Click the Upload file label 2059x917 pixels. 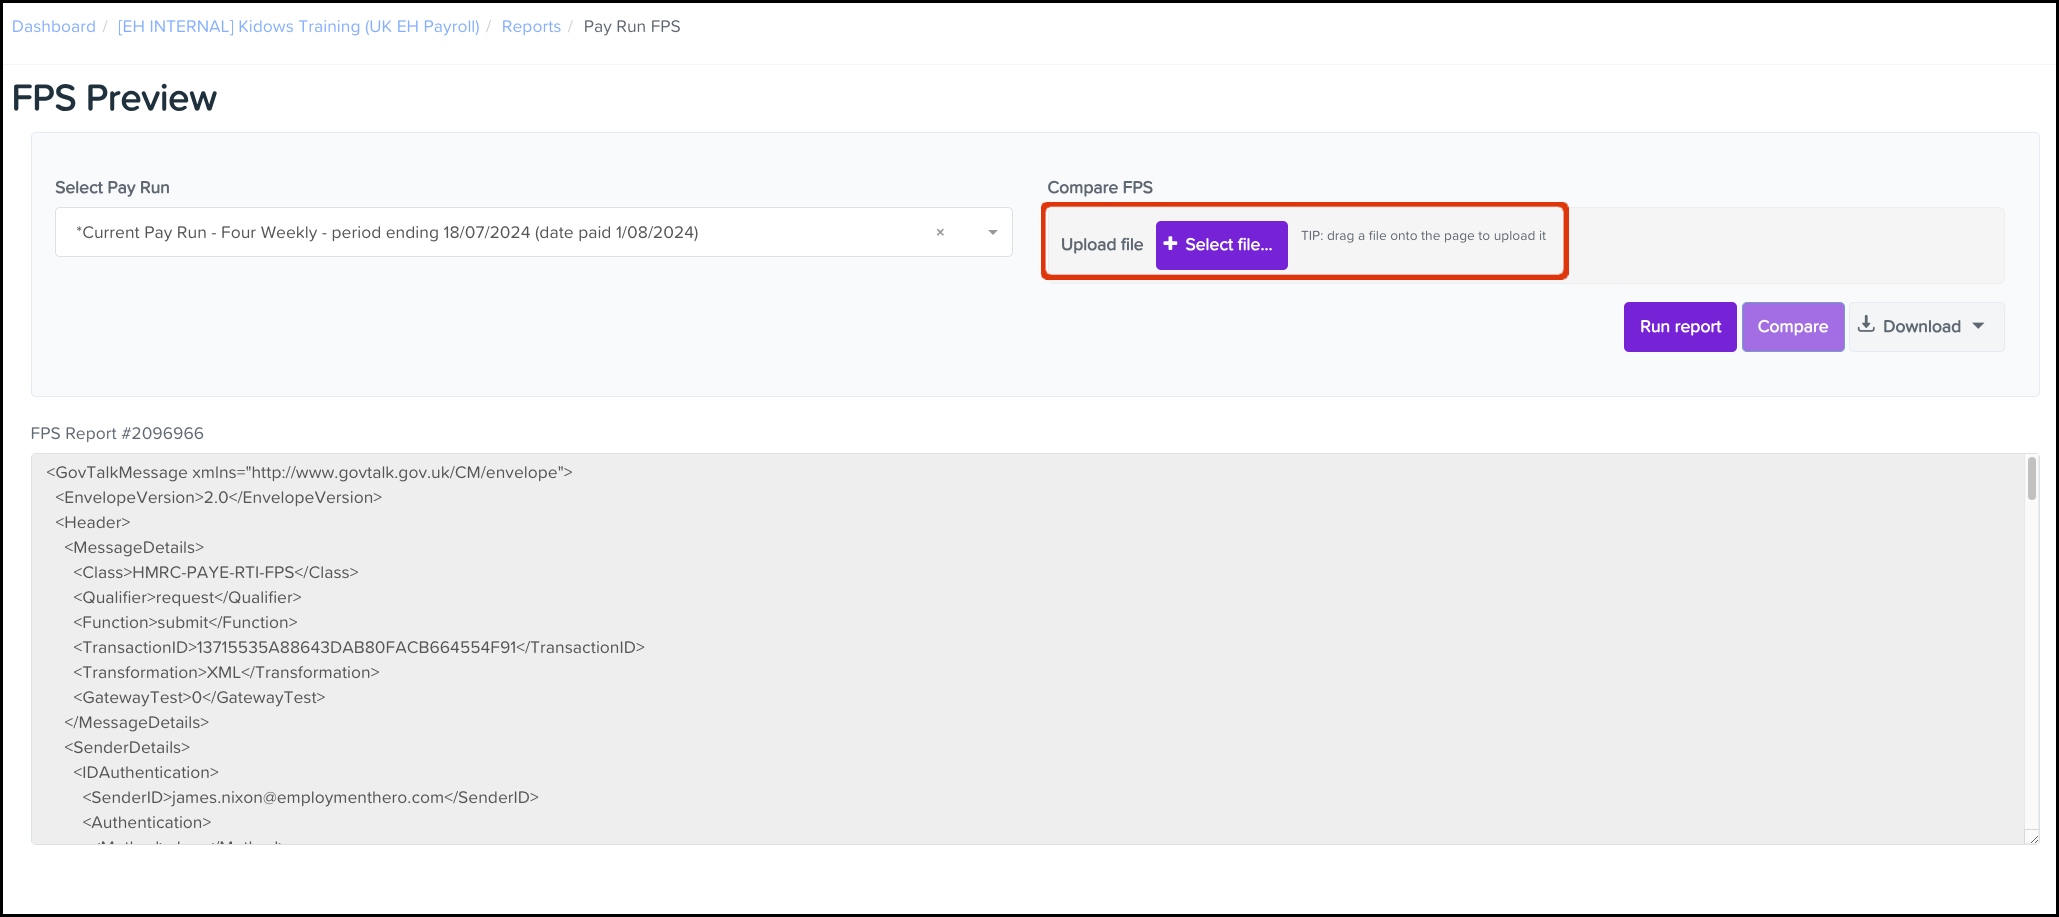(x=1101, y=245)
